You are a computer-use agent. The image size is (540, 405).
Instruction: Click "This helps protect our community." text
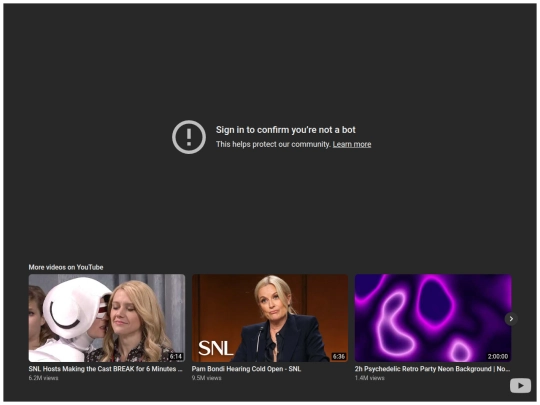273,144
